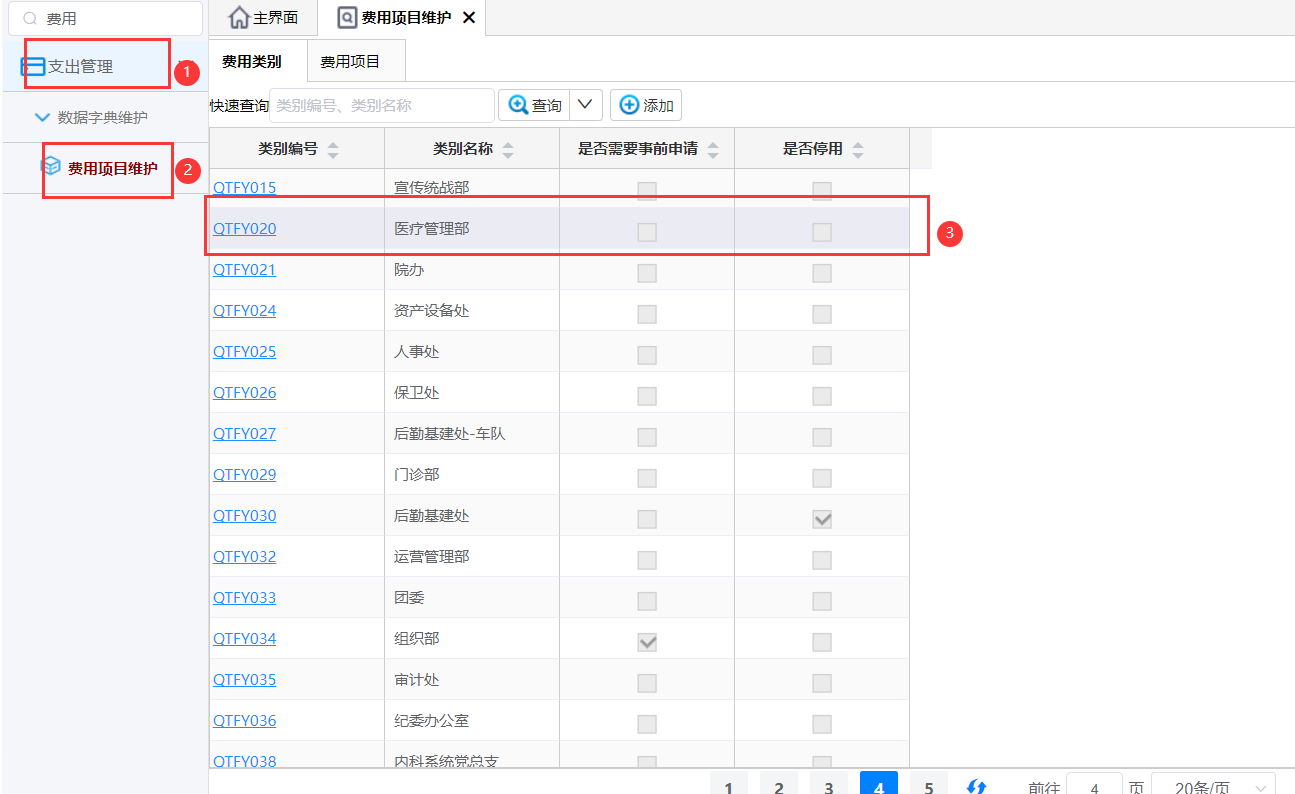Open the QTFY027 link
Image resolution: width=1295 pixels, height=794 pixels.
point(244,434)
